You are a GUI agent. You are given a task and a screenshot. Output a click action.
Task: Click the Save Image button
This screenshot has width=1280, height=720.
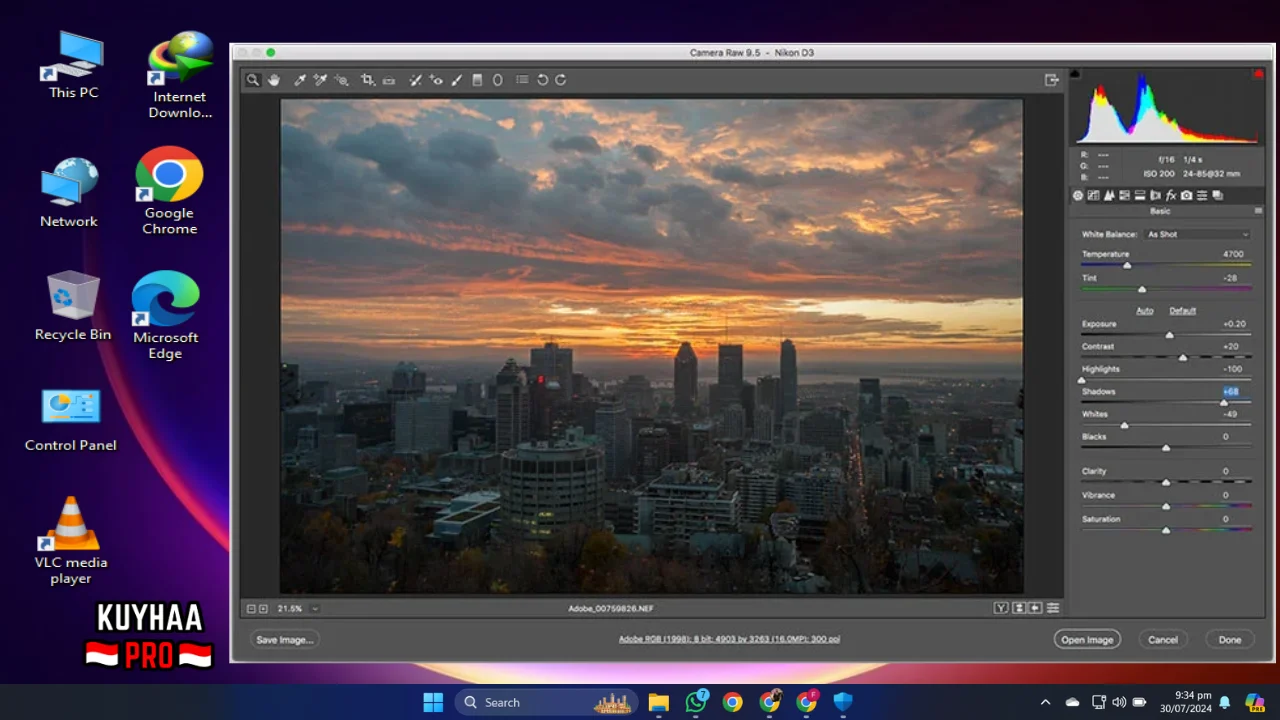(285, 639)
